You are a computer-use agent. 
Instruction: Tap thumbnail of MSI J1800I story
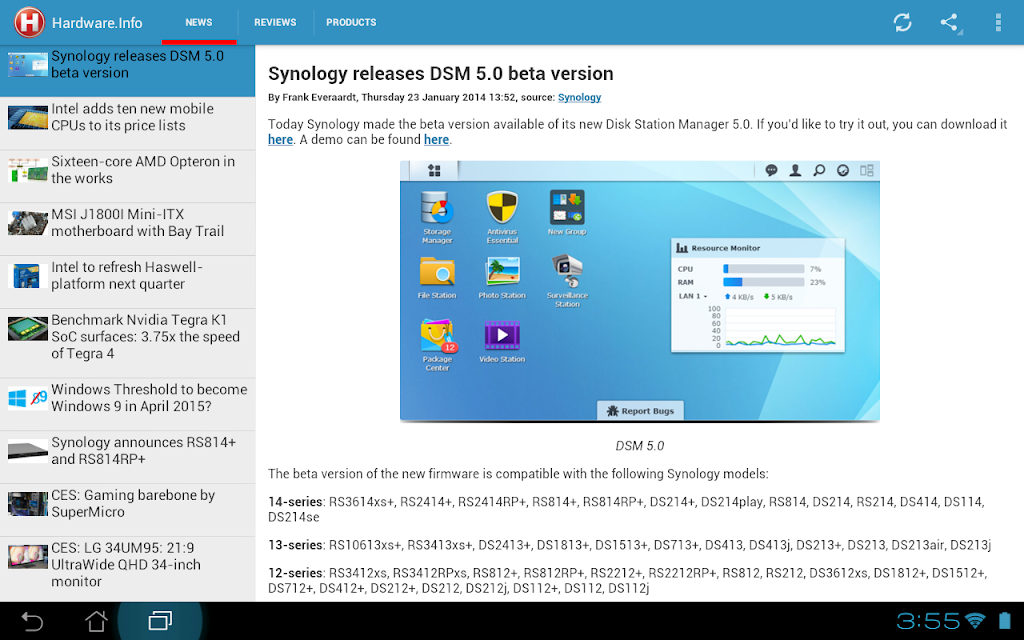(x=27, y=223)
